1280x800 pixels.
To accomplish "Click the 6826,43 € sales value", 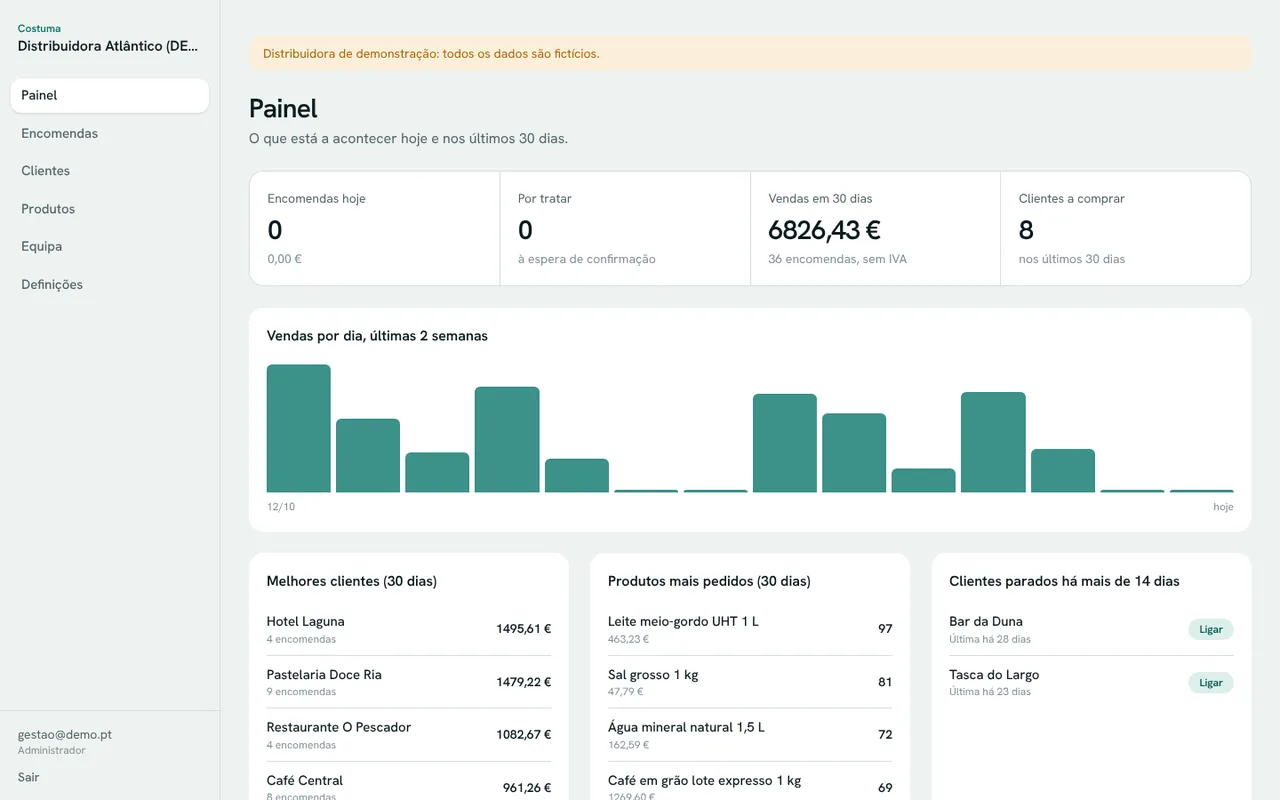I will (x=824, y=230).
